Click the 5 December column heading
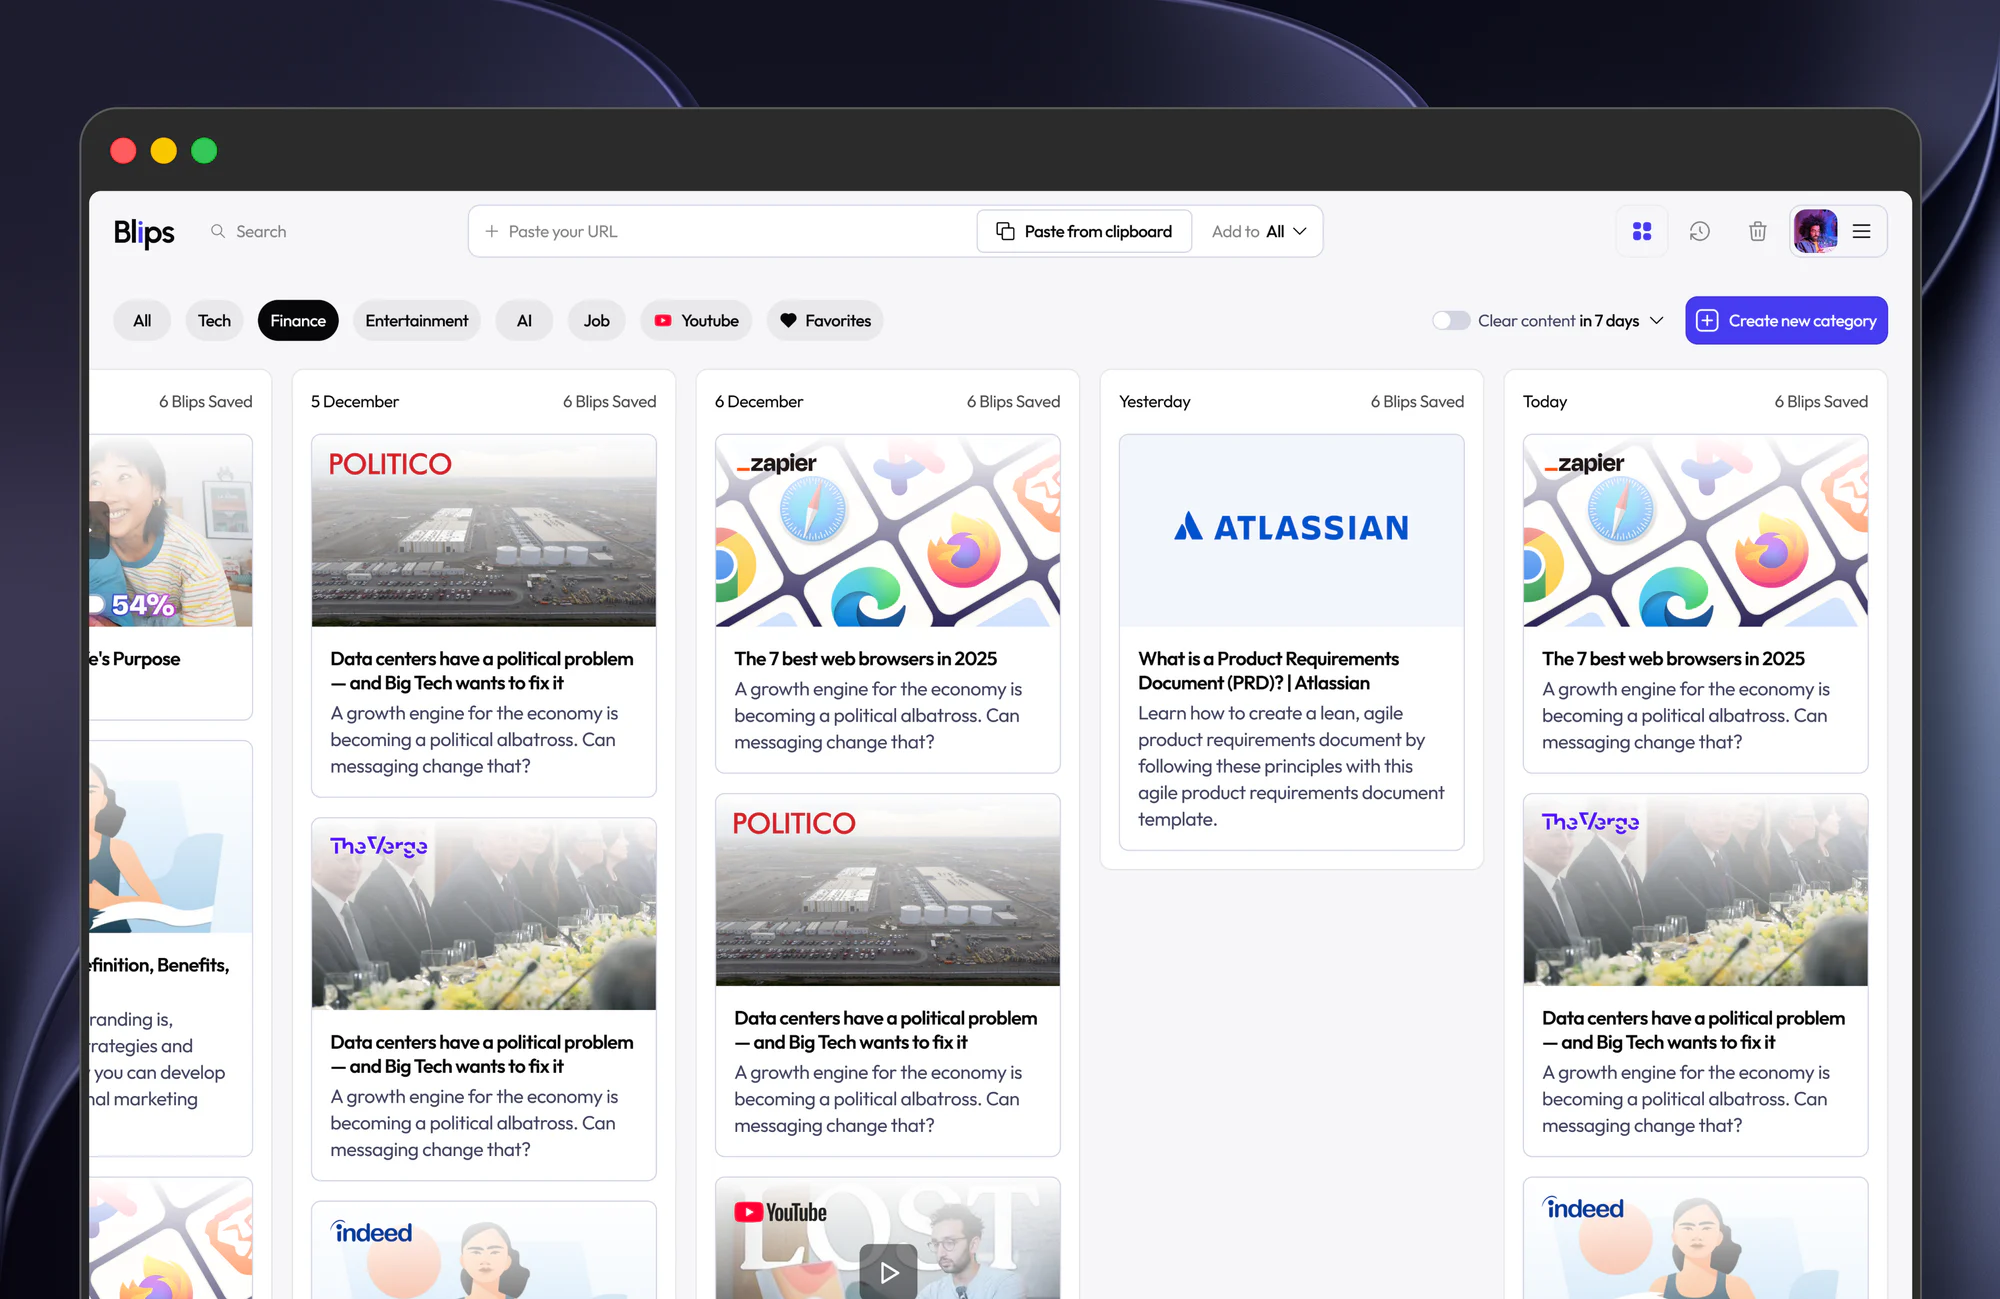The image size is (2000, 1299). [355, 402]
